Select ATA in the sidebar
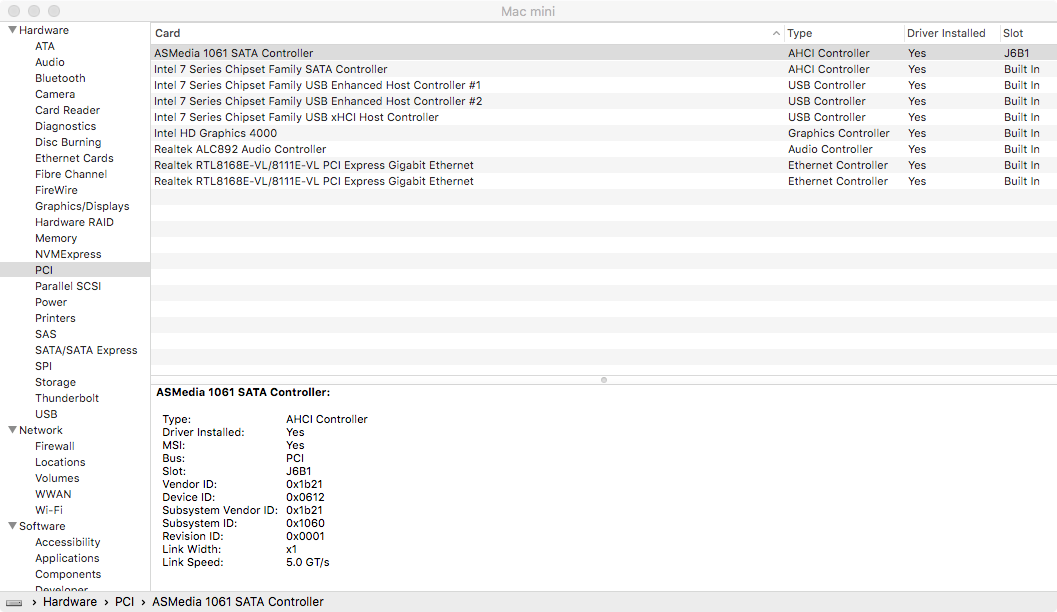The height and width of the screenshot is (612, 1057). click(x=45, y=46)
